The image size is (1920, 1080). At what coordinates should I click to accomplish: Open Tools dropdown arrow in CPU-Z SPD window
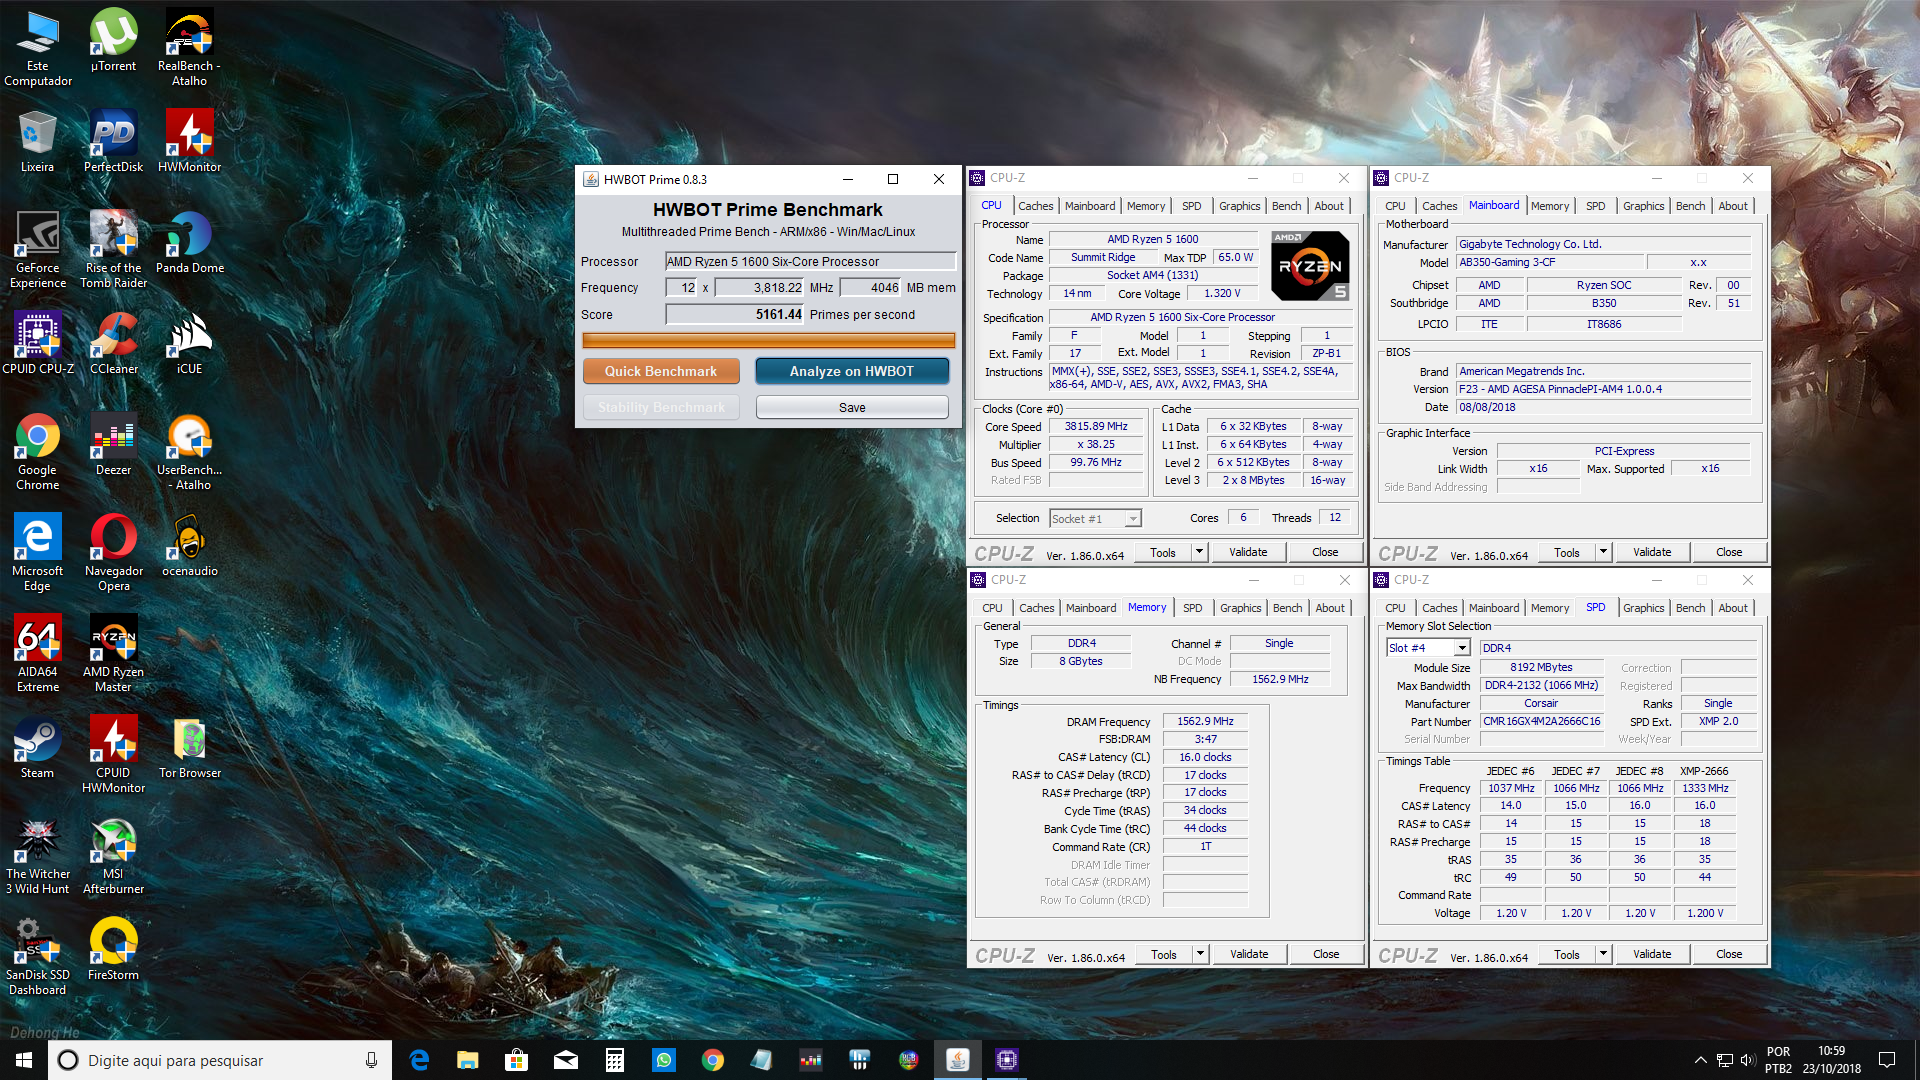pos(1603,954)
